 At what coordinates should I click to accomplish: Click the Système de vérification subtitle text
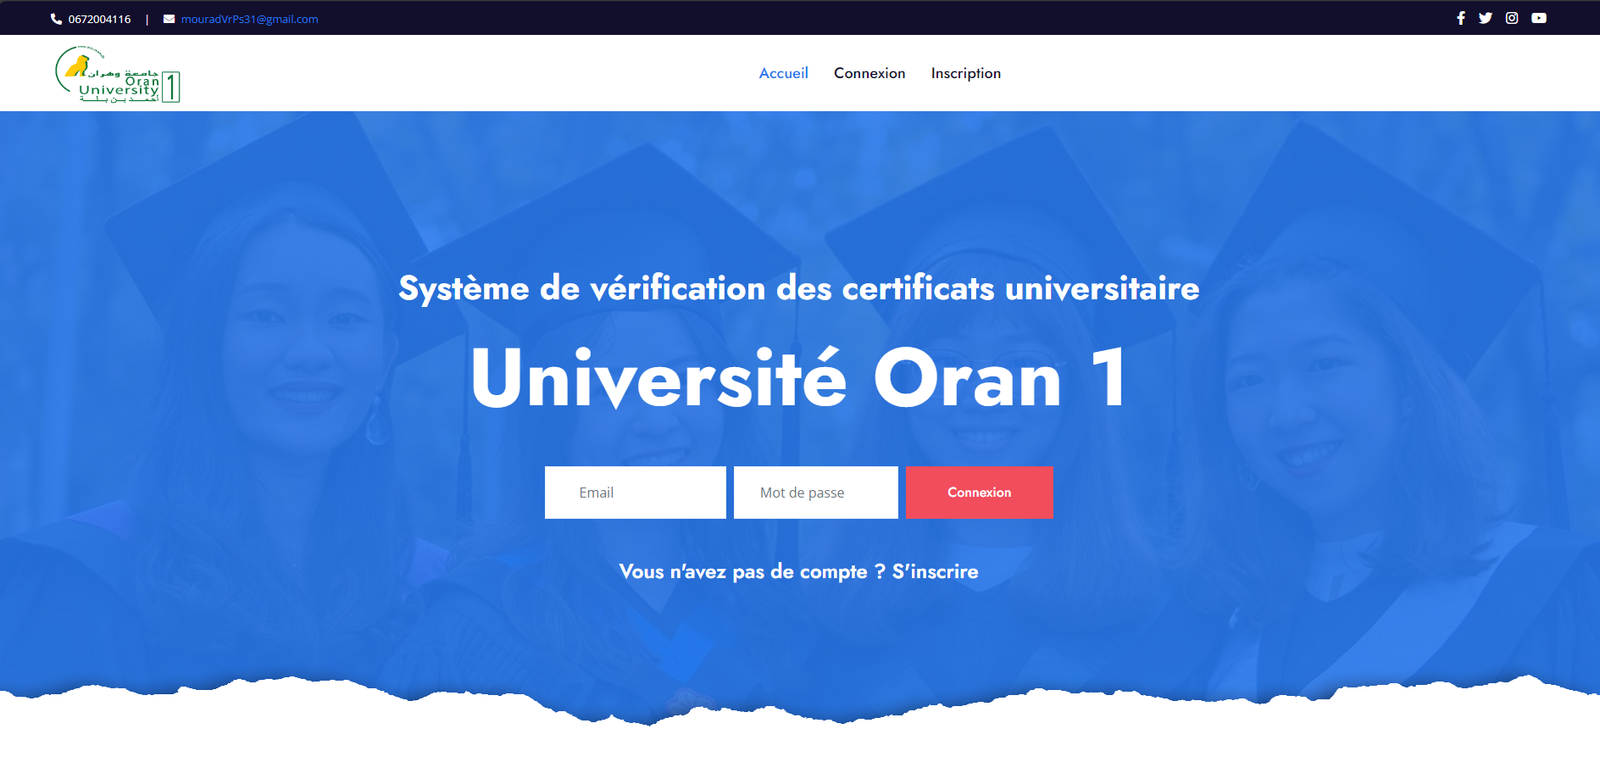tap(799, 288)
